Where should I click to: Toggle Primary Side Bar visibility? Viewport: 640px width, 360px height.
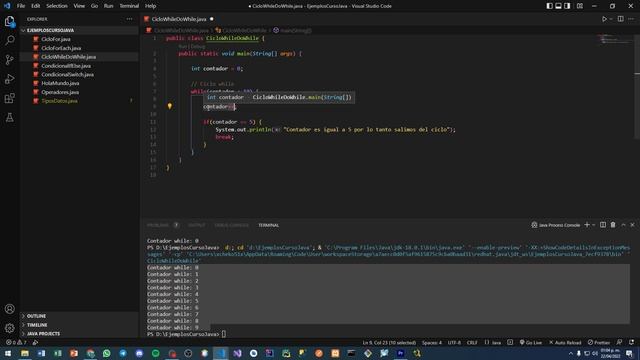coord(550,6)
